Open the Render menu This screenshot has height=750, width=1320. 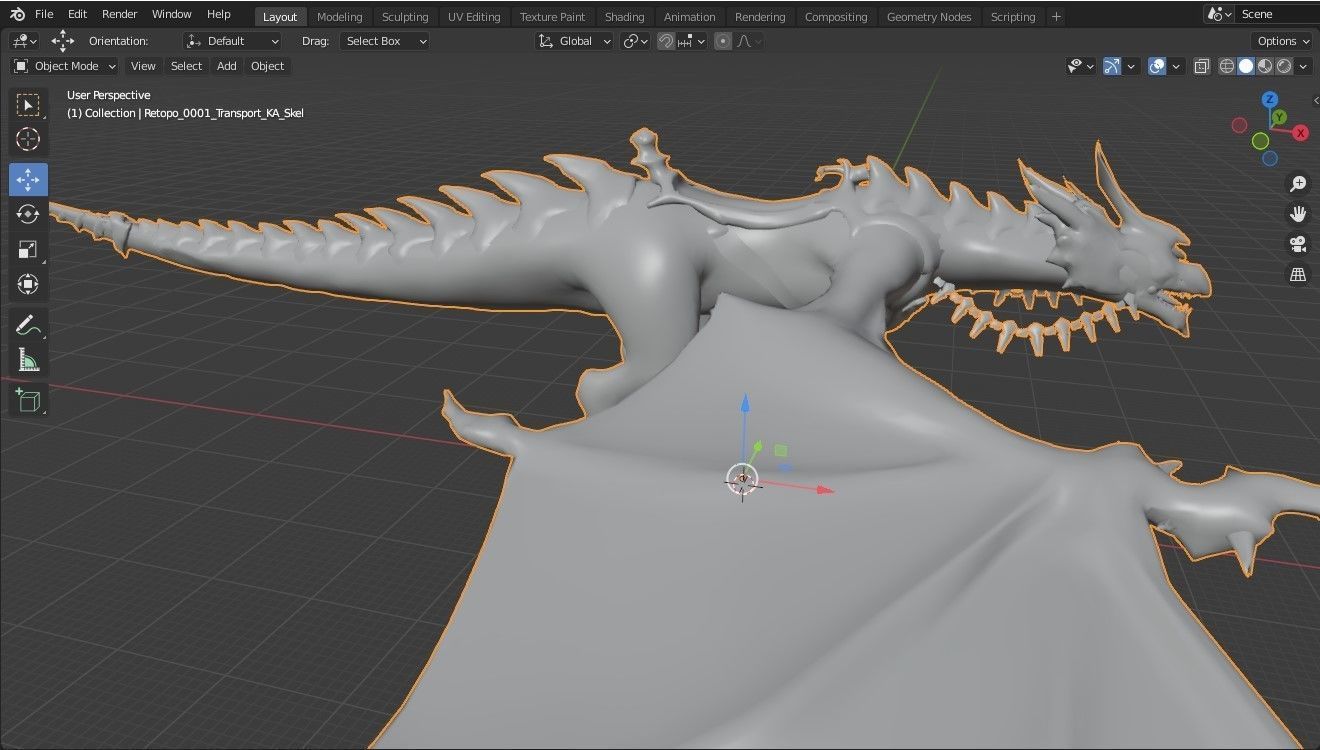click(120, 14)
